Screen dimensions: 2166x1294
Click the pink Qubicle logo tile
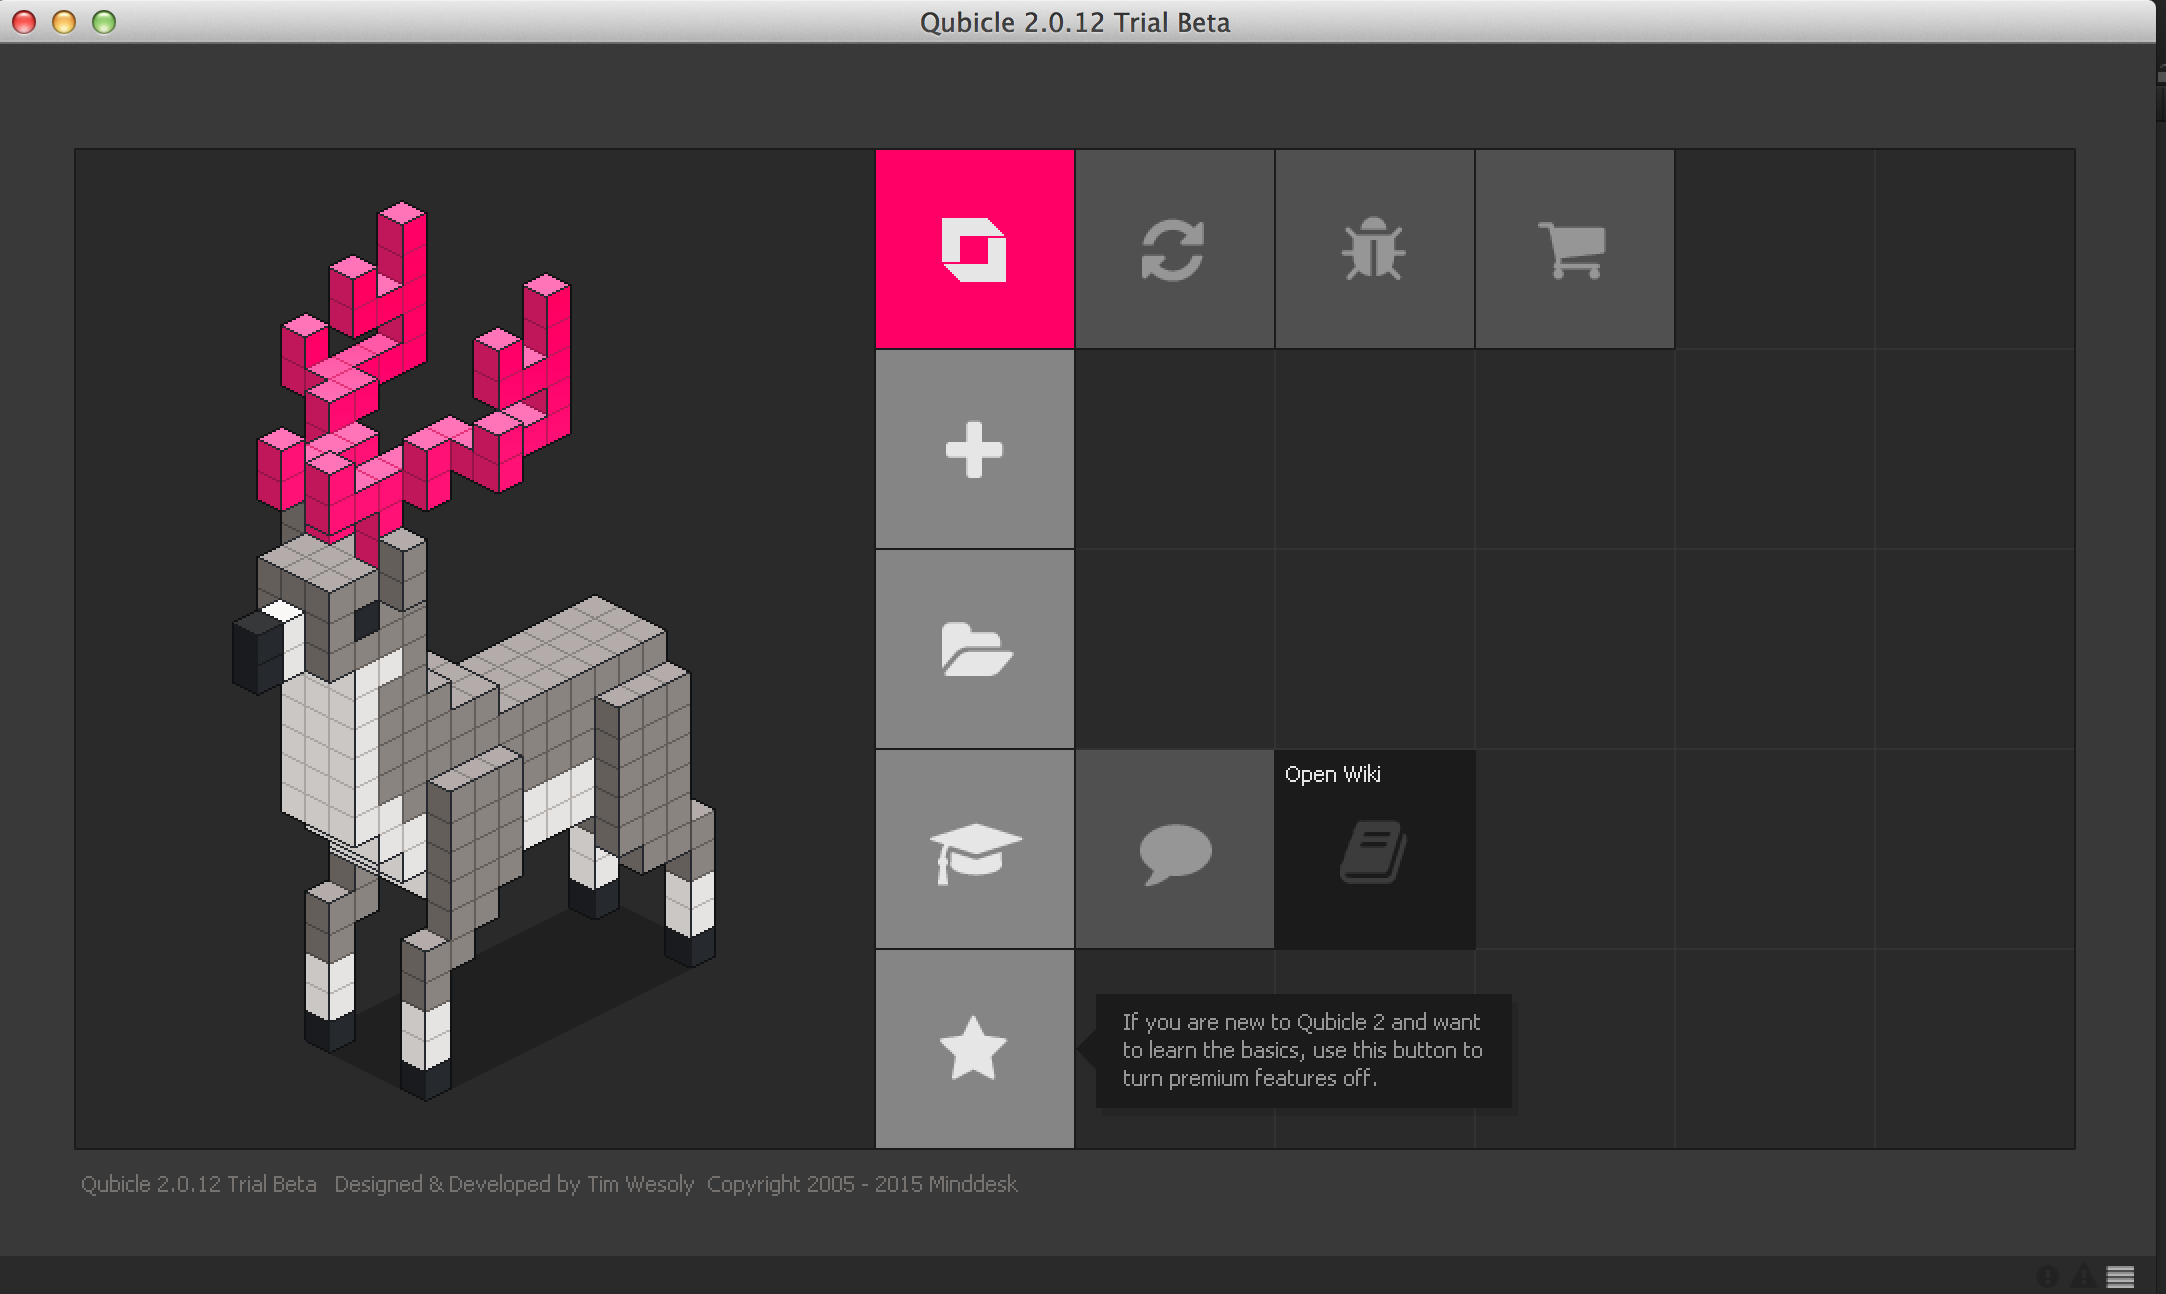[974, 249]
